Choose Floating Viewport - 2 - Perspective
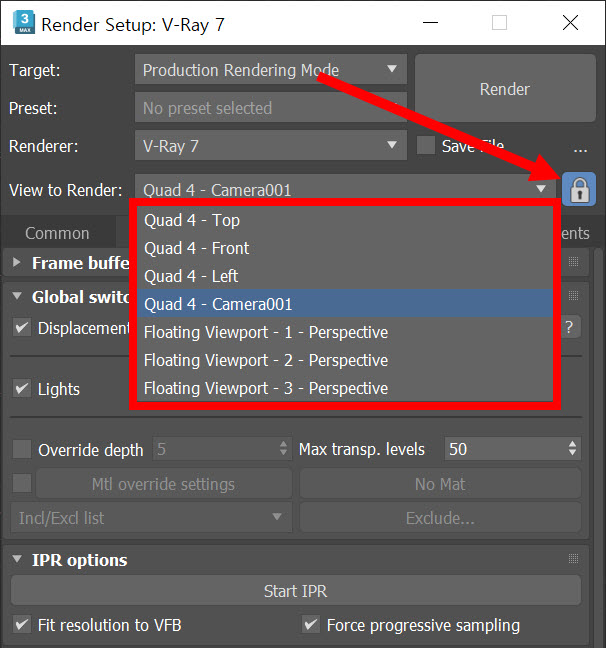The width and height of the screenshot is (606, 648). pyautogui.click(x=345, y=360)
